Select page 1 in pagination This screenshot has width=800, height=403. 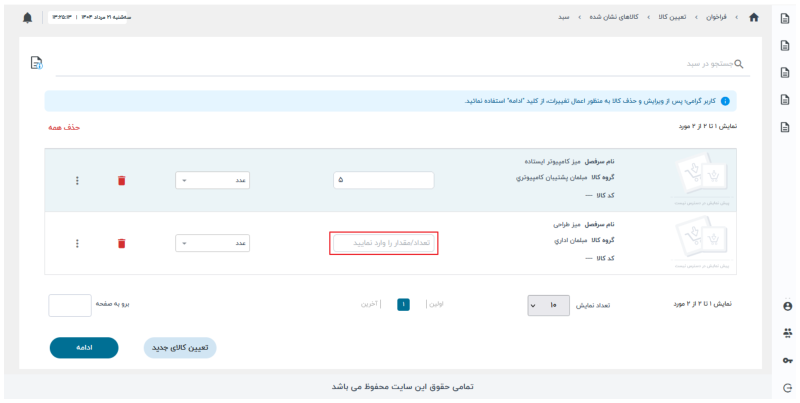pyautogui.click(x=403, y=305)
